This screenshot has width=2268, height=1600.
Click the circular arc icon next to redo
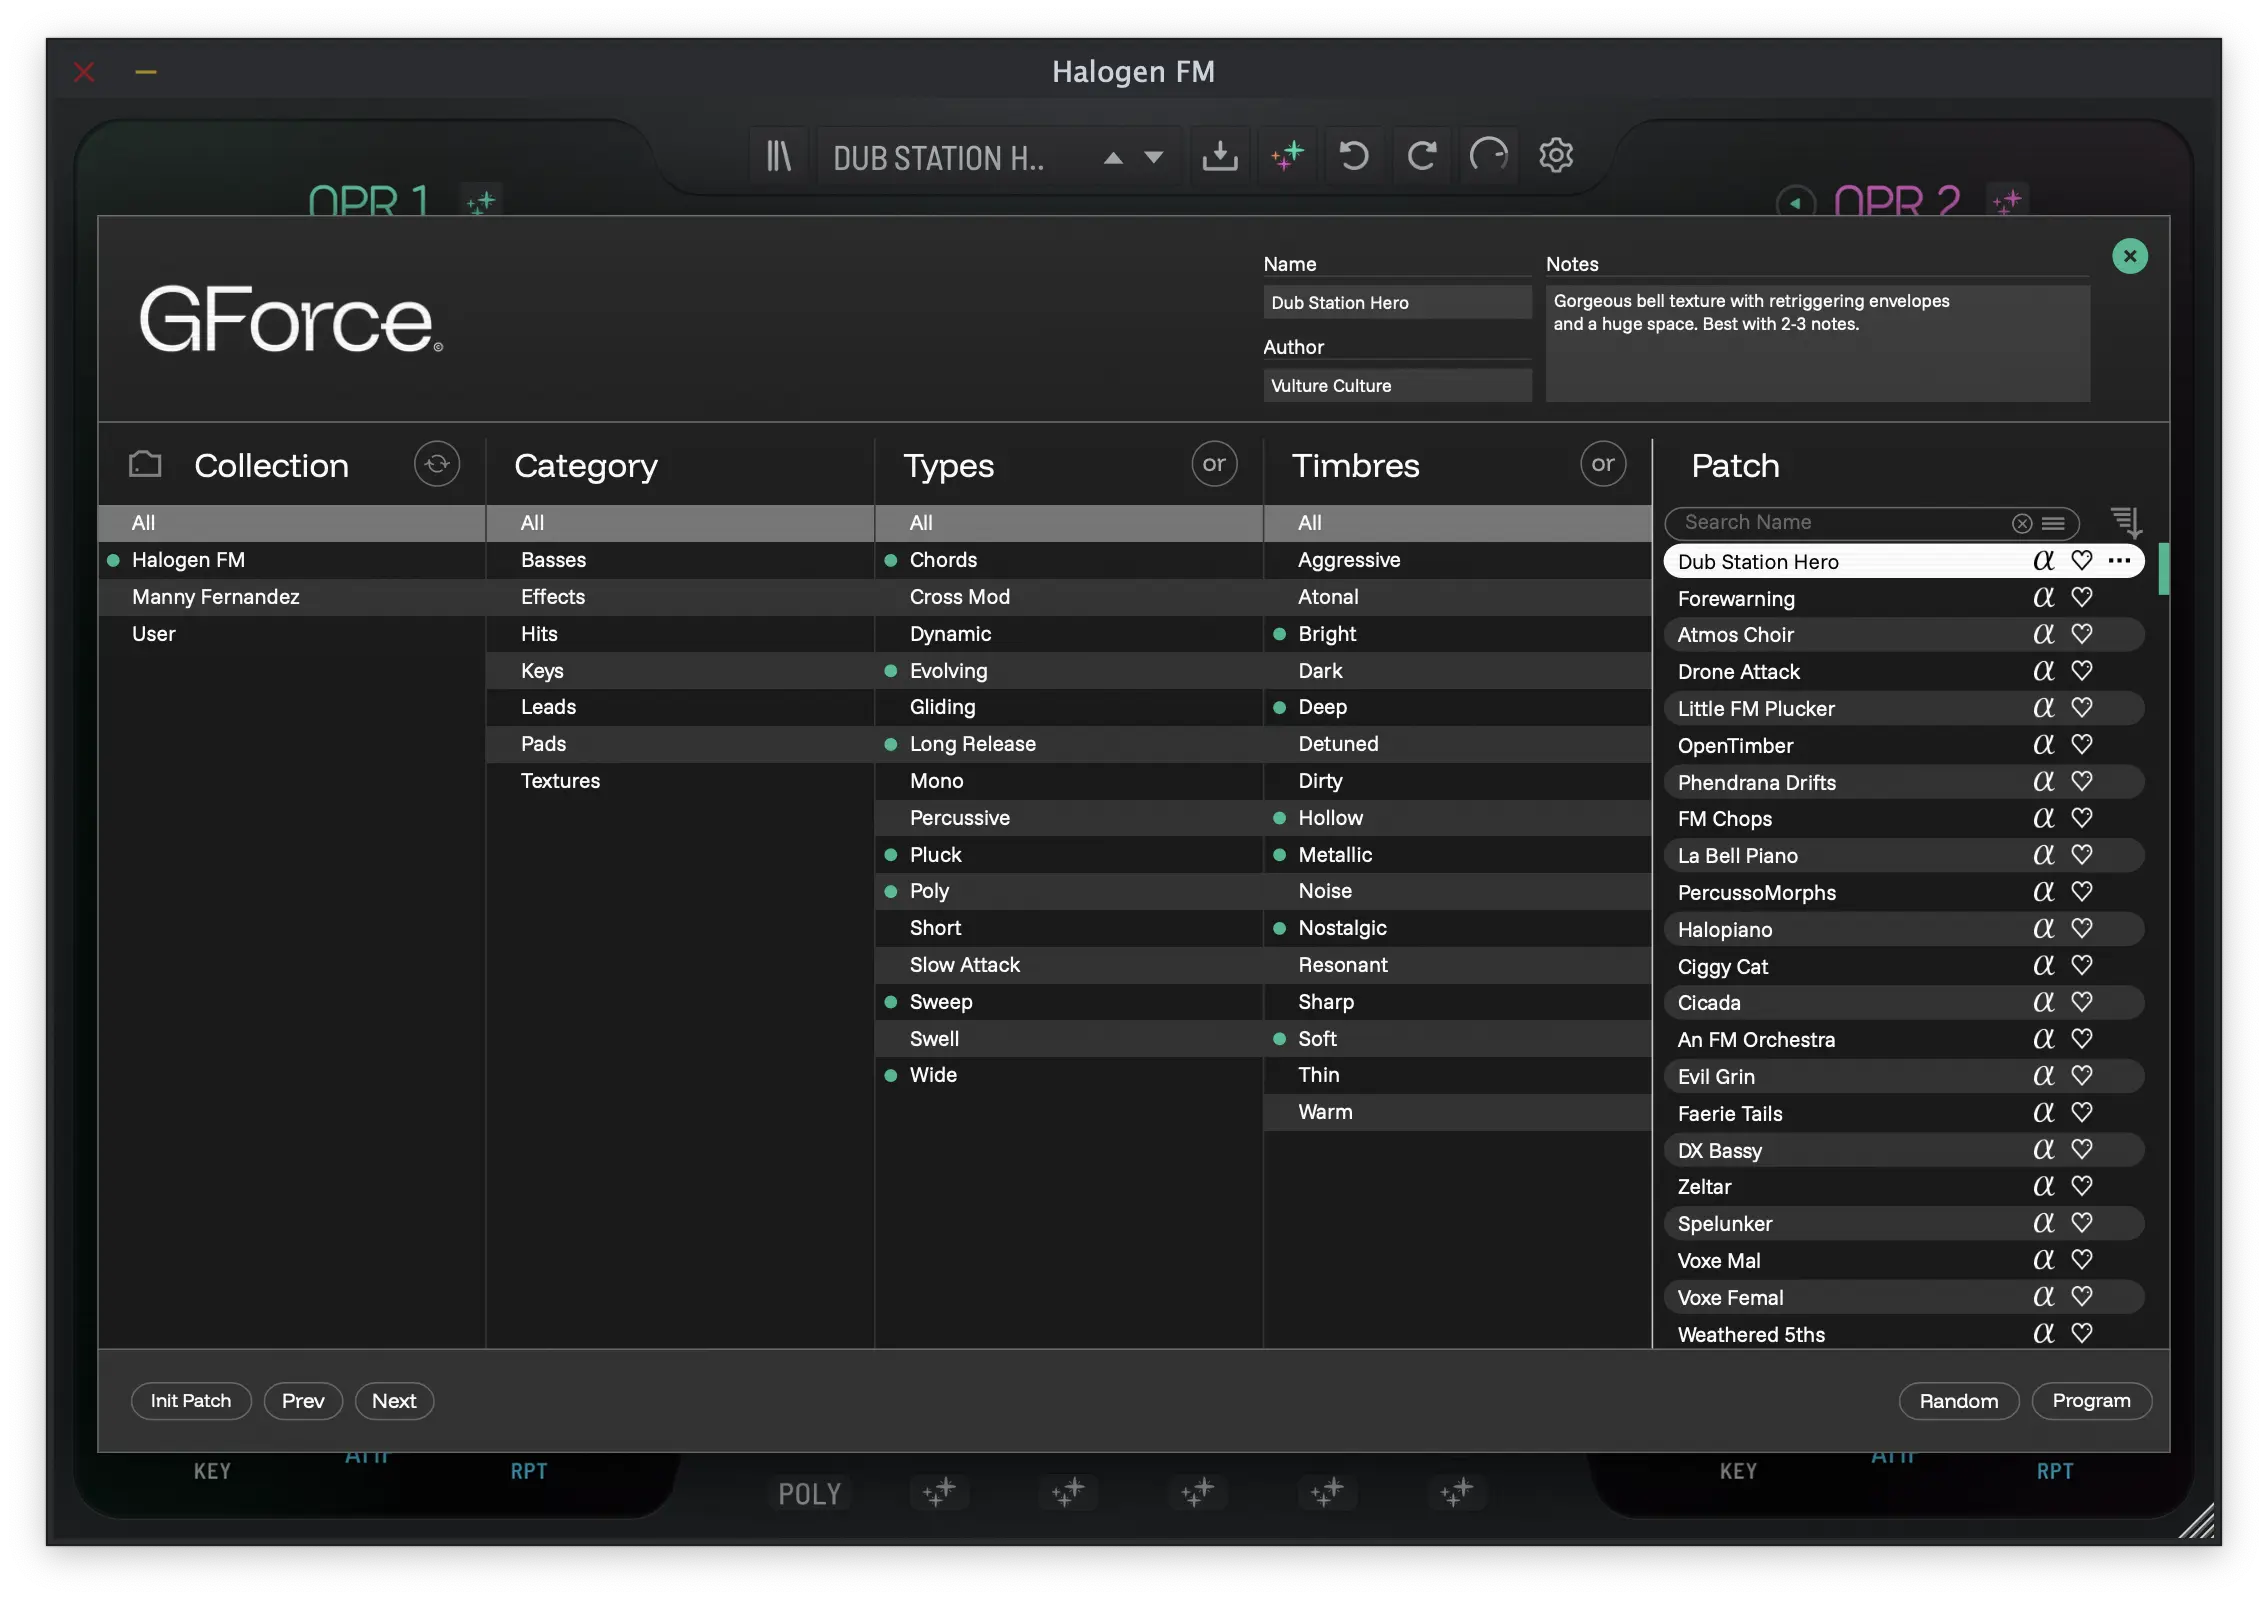pyautogui.click(x=1489, y=156)
